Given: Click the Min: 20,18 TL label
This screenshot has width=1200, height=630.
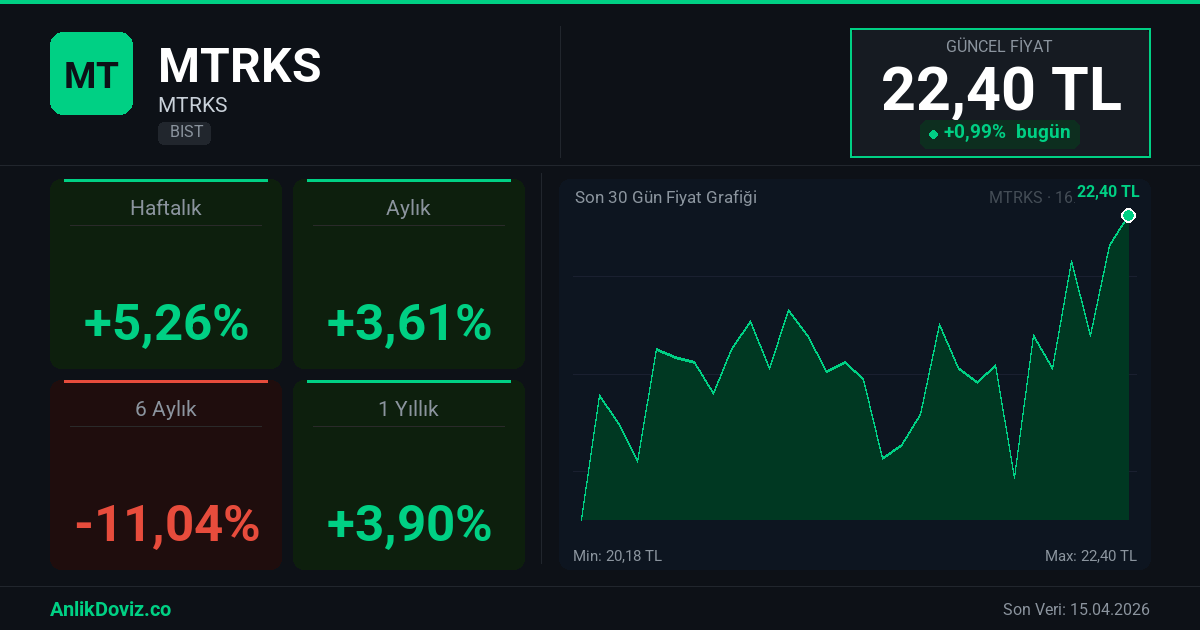Looking at the screenshot, I should click(x=617, y=556).
